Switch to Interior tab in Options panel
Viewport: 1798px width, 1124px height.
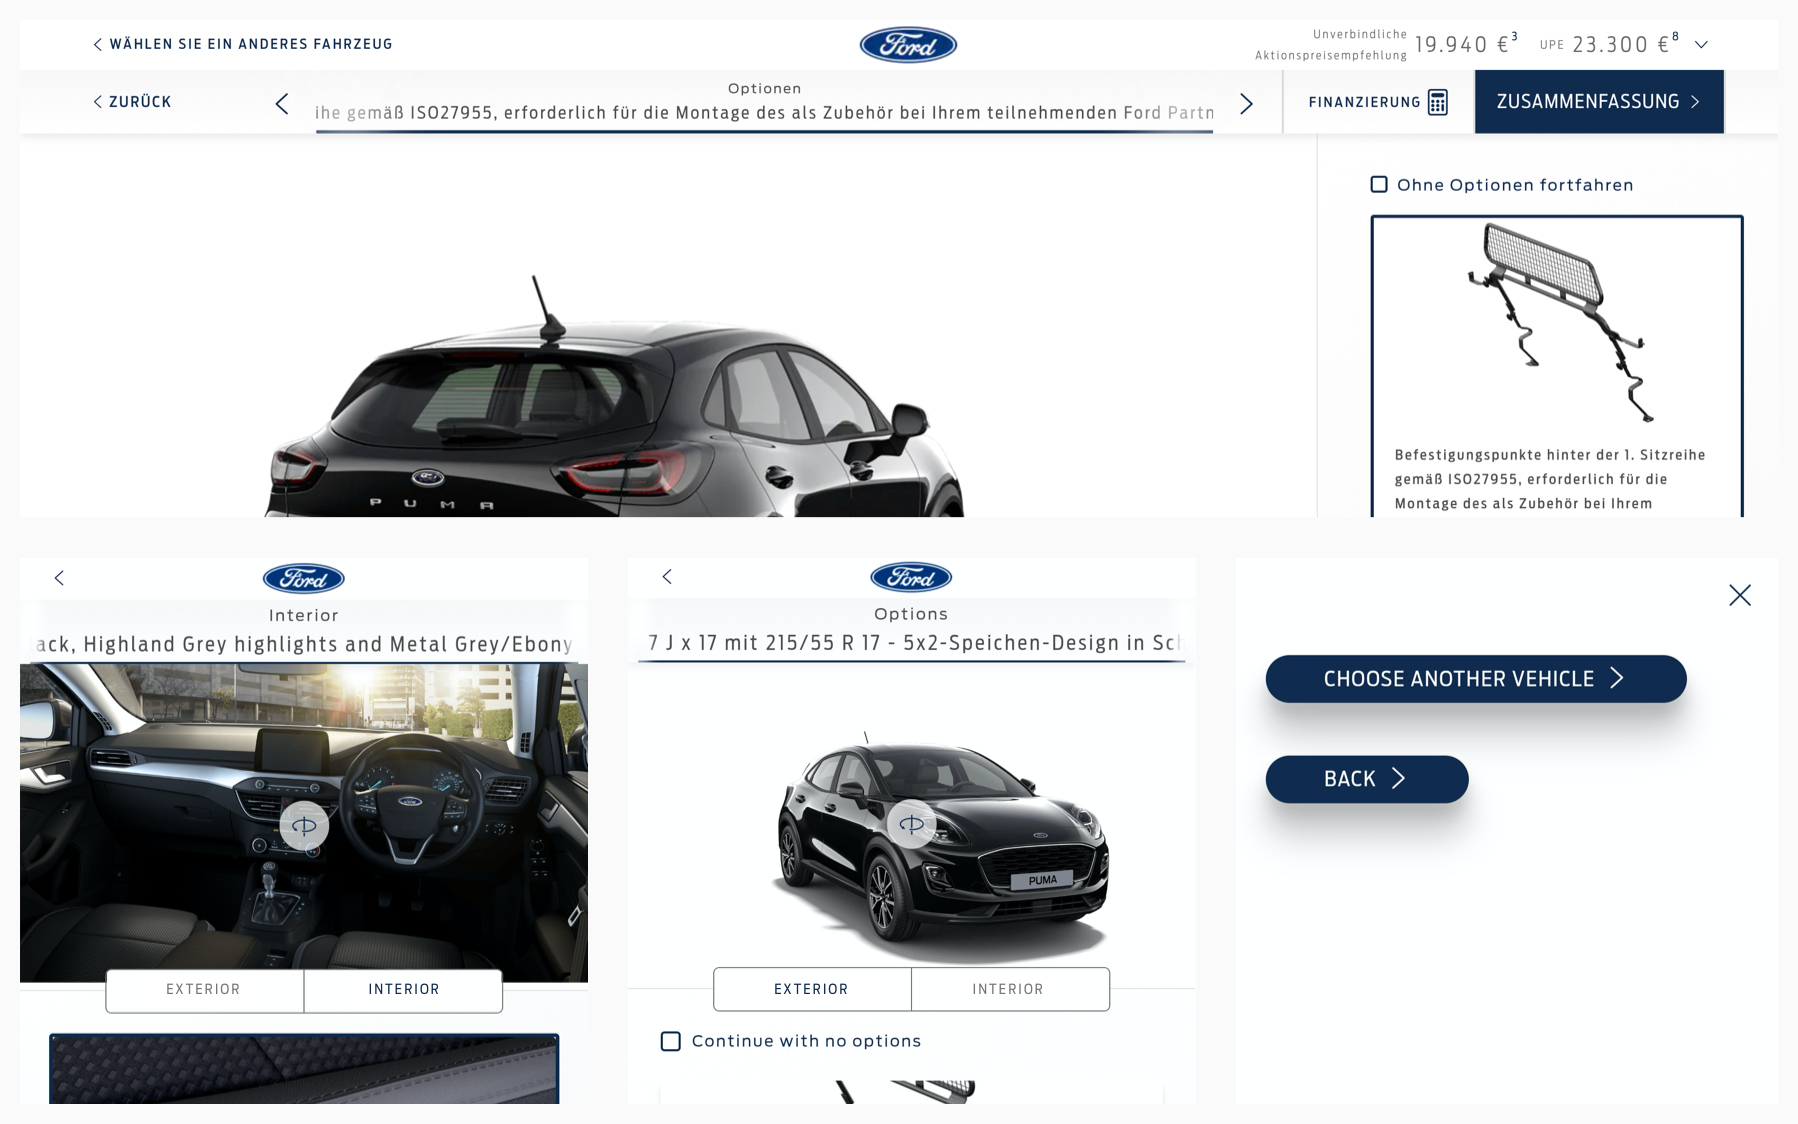(x=1010, y=989)
